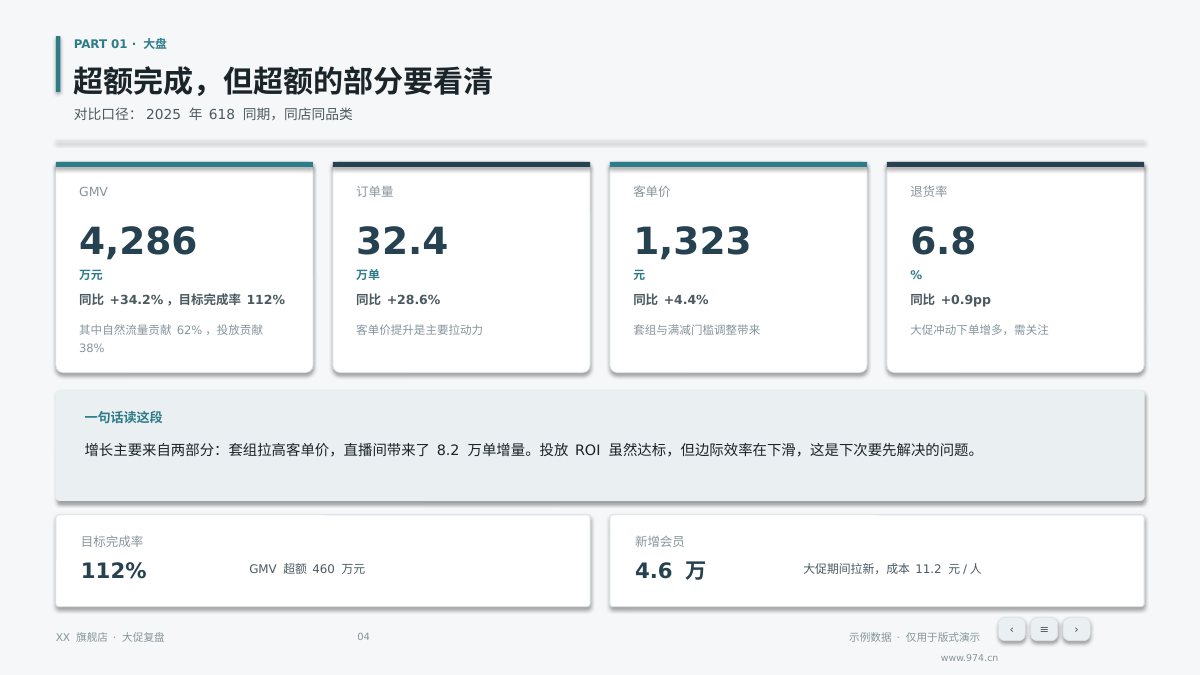Viewport: 1200px width, 675px height.
Task: Select the 112% value in bottom card
Action: click(114, 571)
